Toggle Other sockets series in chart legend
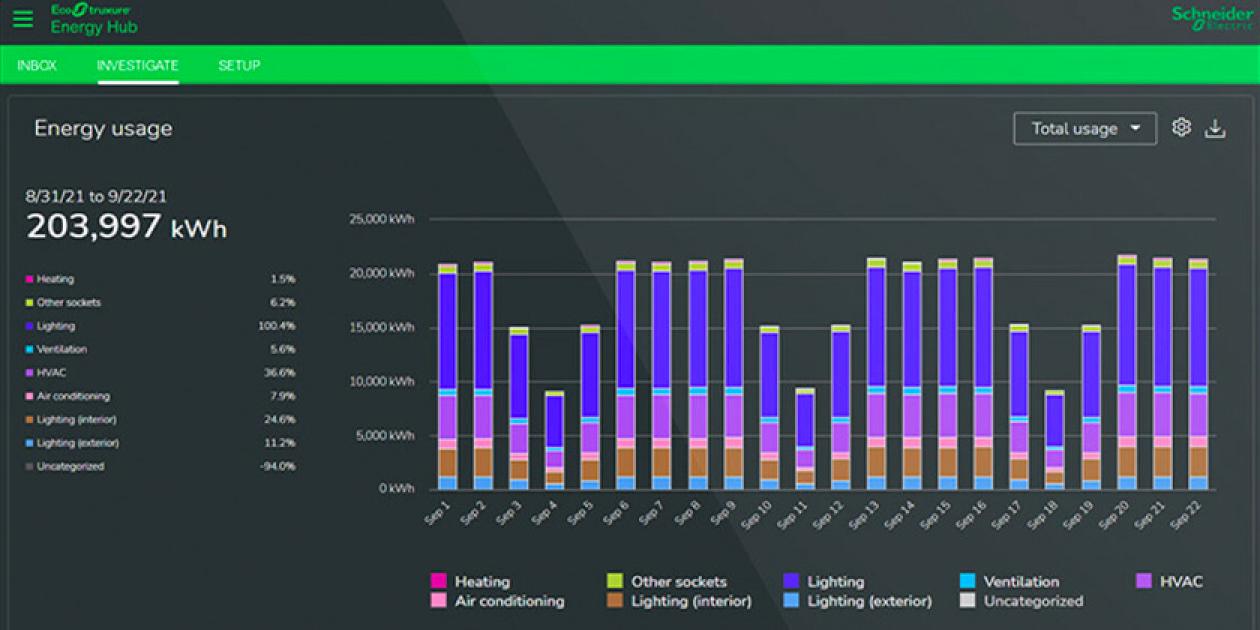The image size is (1260, 630). 667,581
